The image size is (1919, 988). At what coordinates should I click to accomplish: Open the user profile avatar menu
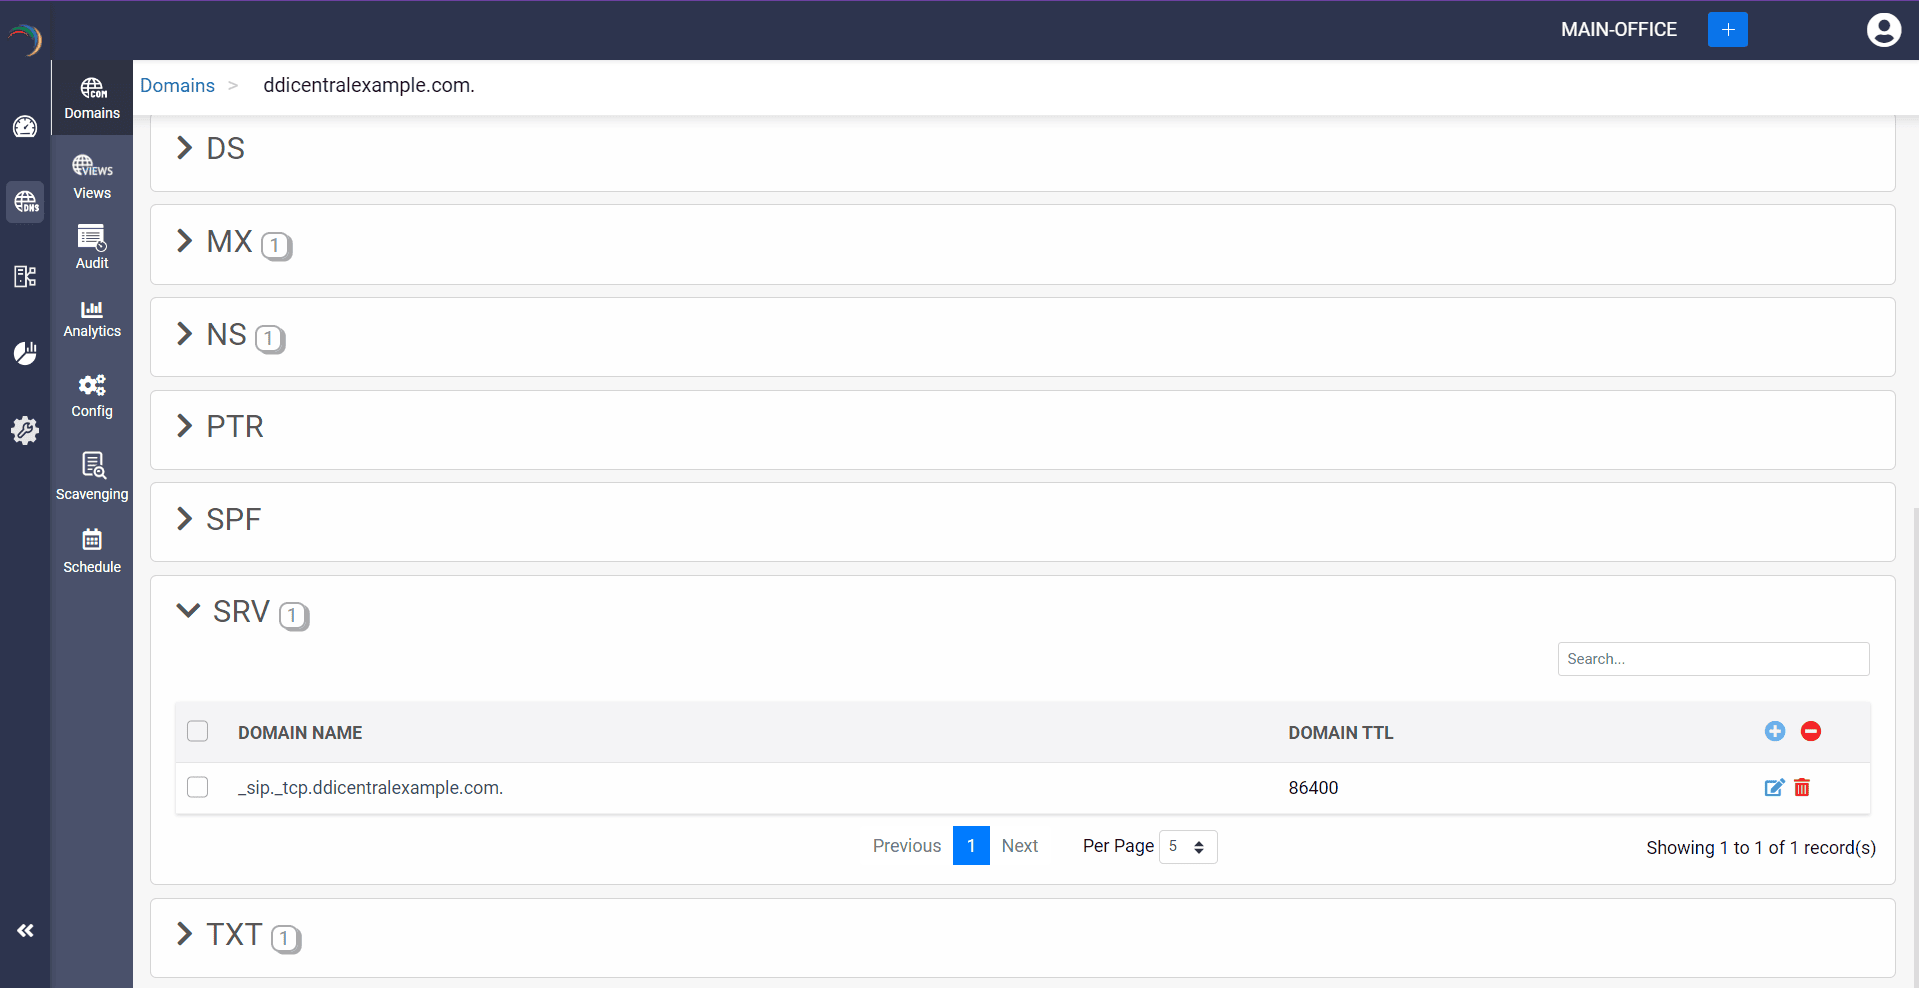[x=1884, y=30]
